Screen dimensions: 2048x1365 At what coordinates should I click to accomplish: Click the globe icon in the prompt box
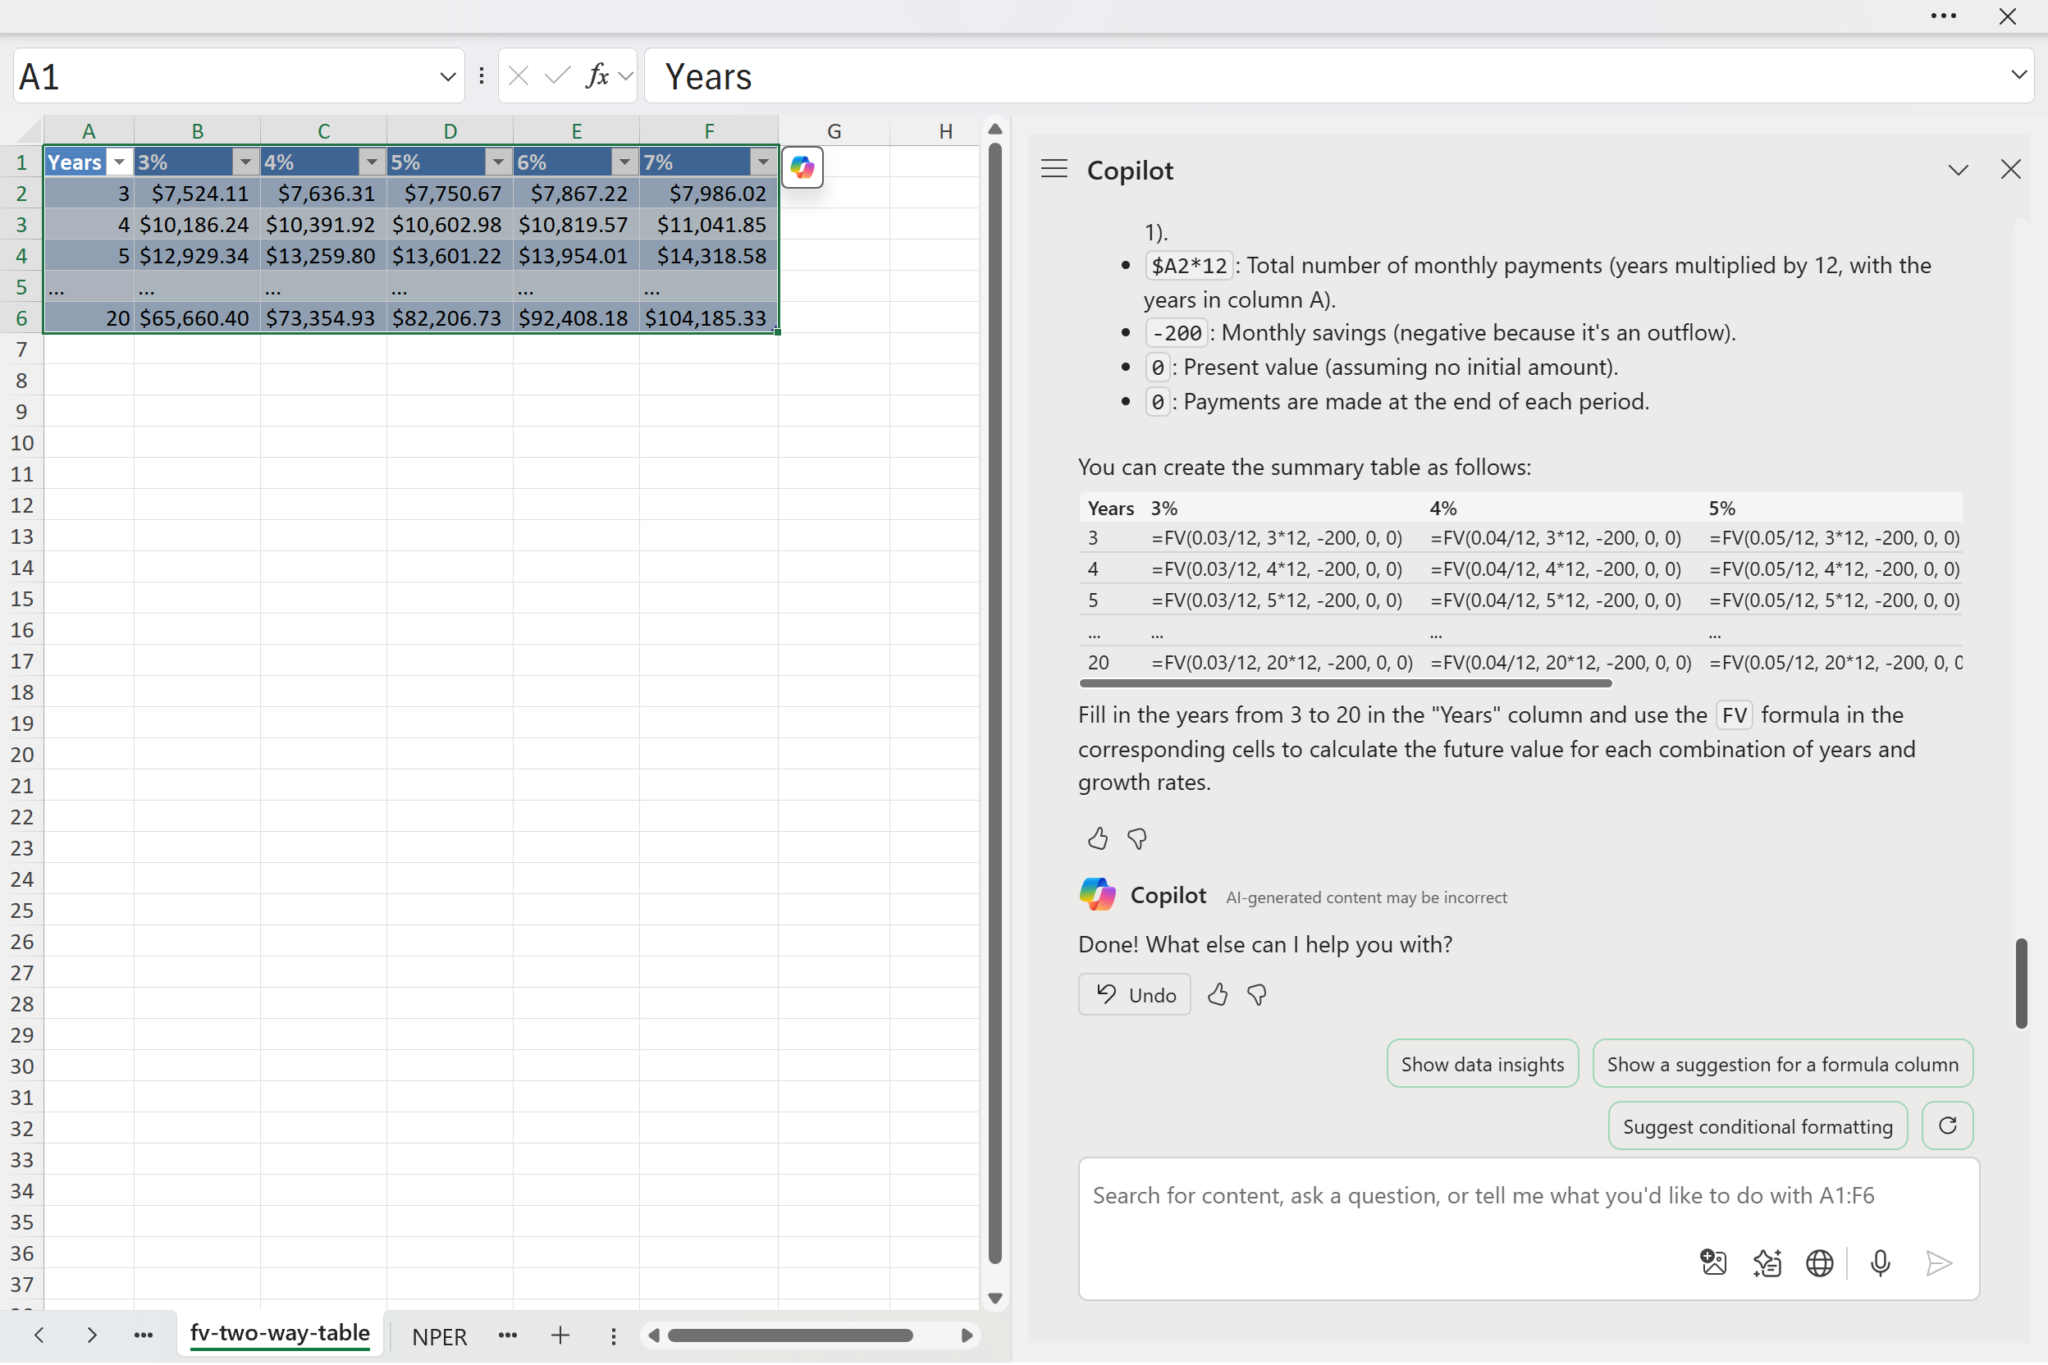pos(1819,1263)
